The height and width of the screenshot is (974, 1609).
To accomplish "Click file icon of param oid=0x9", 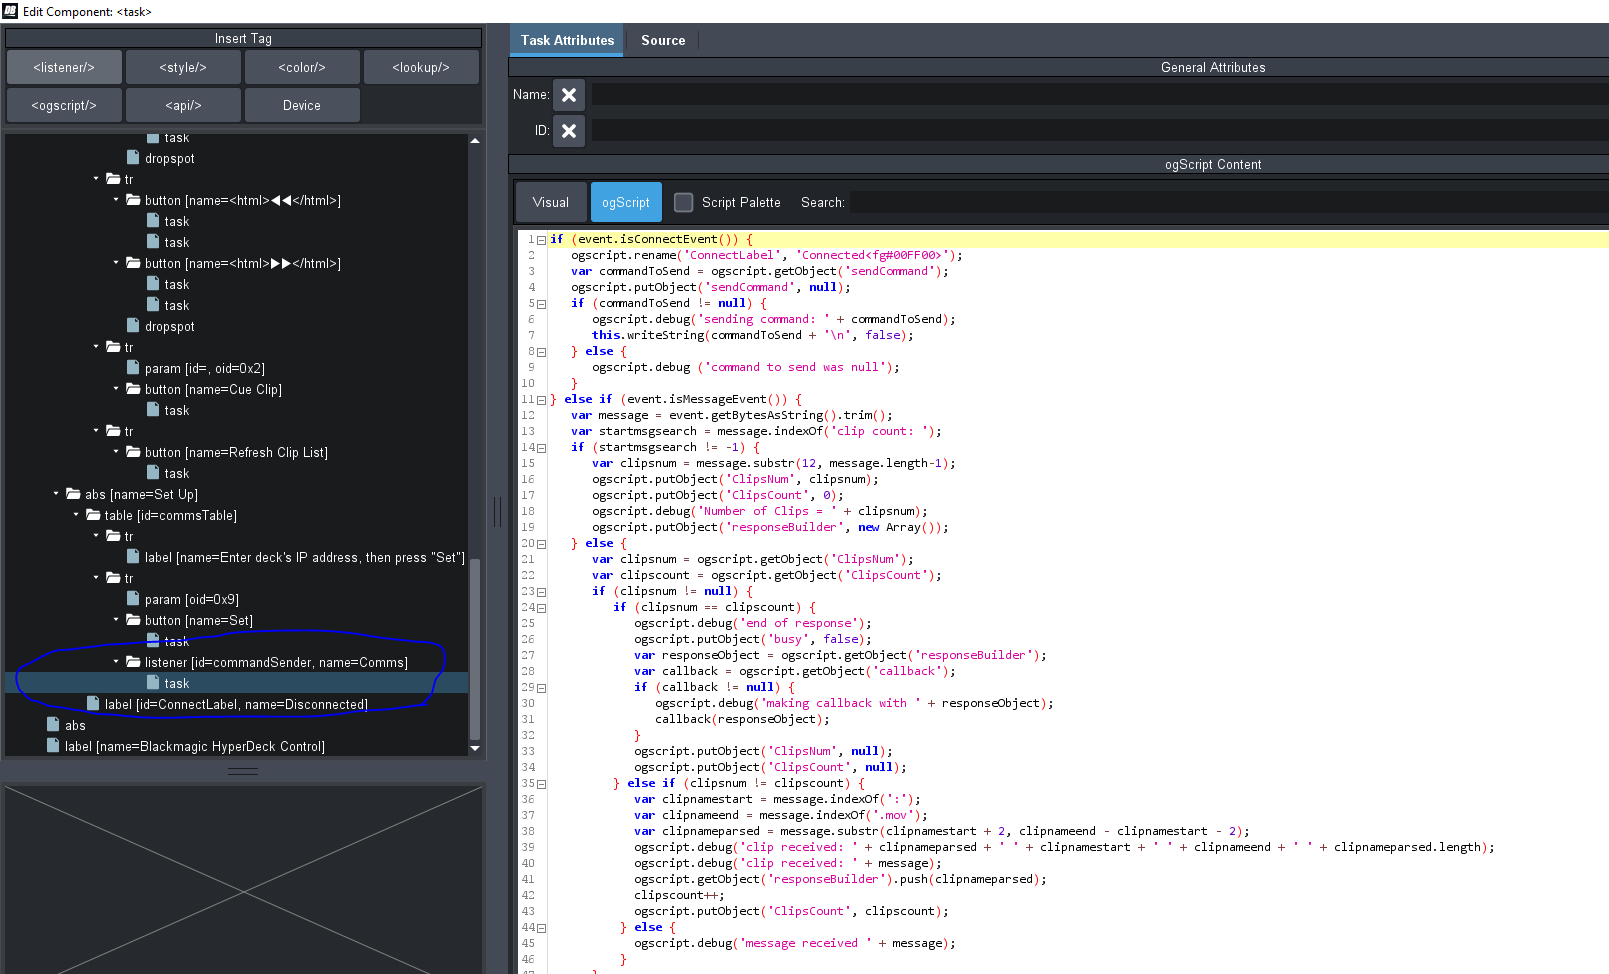I will tap(133, 599).
